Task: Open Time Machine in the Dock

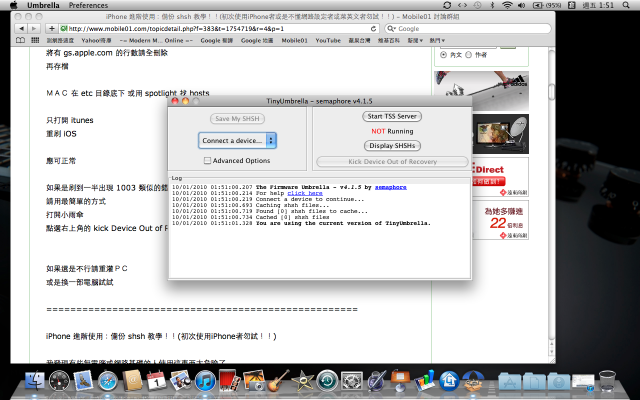Action: click(327, 380)
